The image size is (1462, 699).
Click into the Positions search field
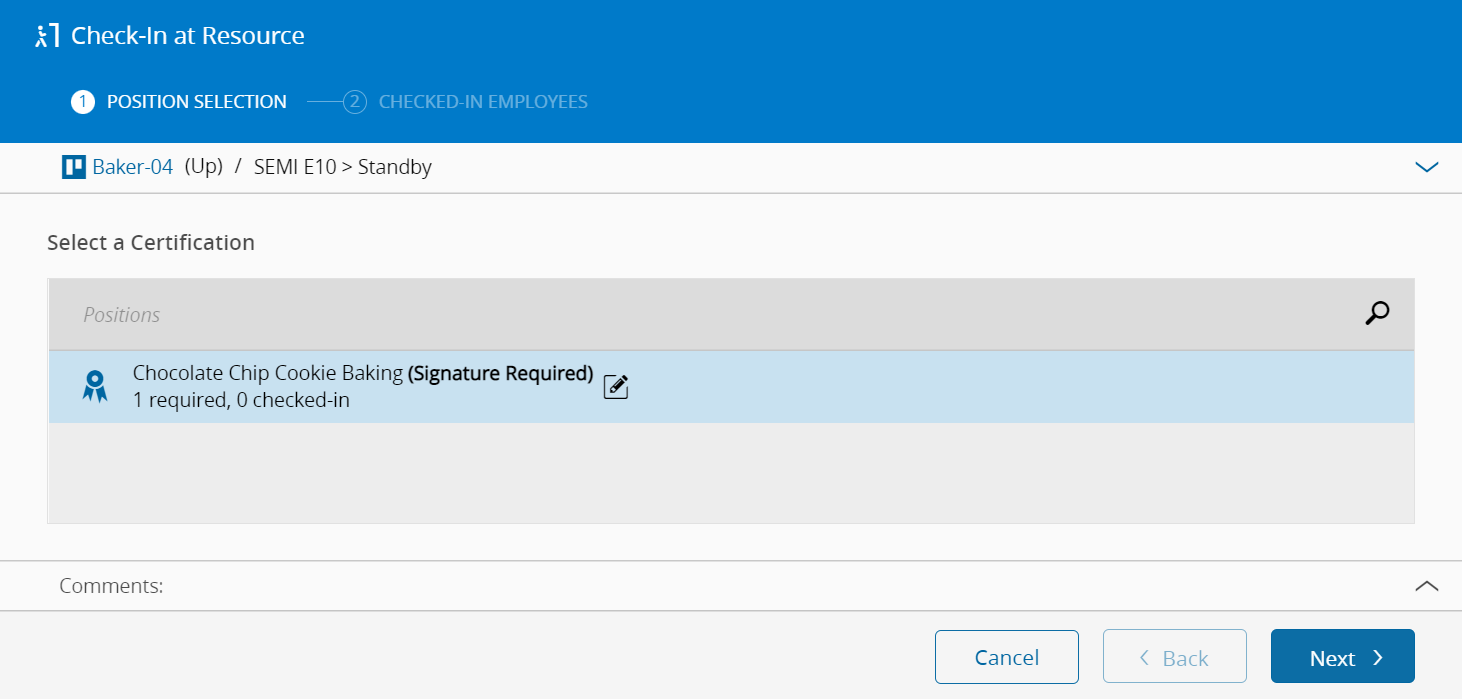tap(700, 314)
